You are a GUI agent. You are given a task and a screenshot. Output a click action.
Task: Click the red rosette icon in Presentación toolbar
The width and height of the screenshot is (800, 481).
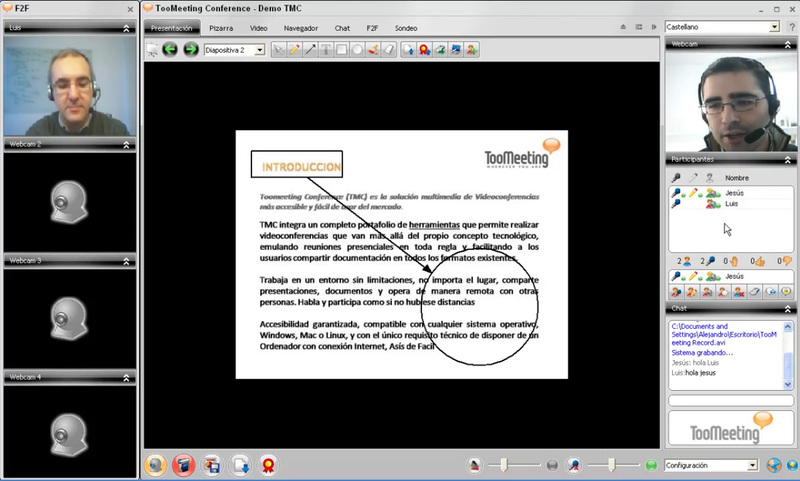click(424, 49)
